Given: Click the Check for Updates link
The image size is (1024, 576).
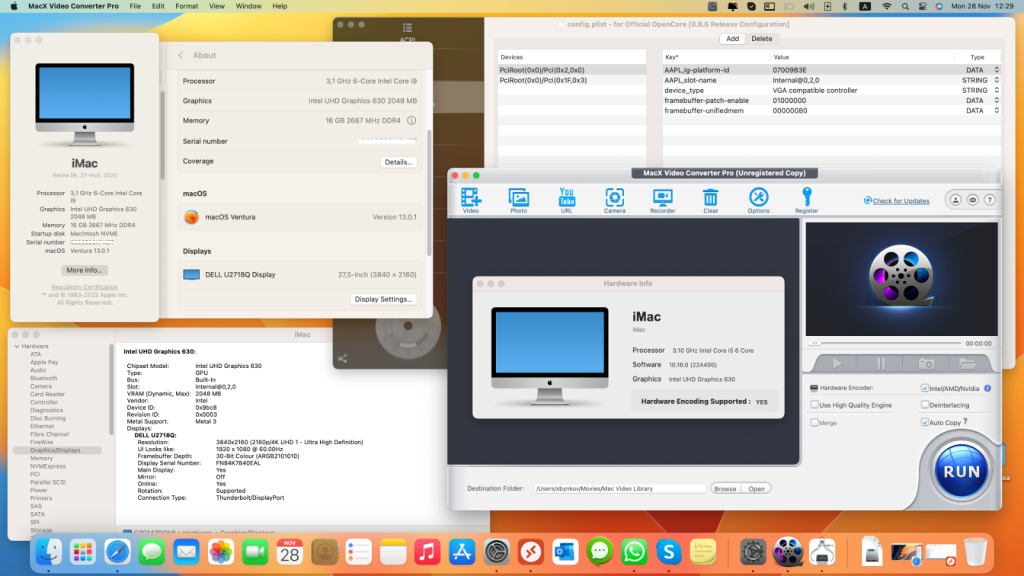Looking at the screenshot, I should click(900, 201).
